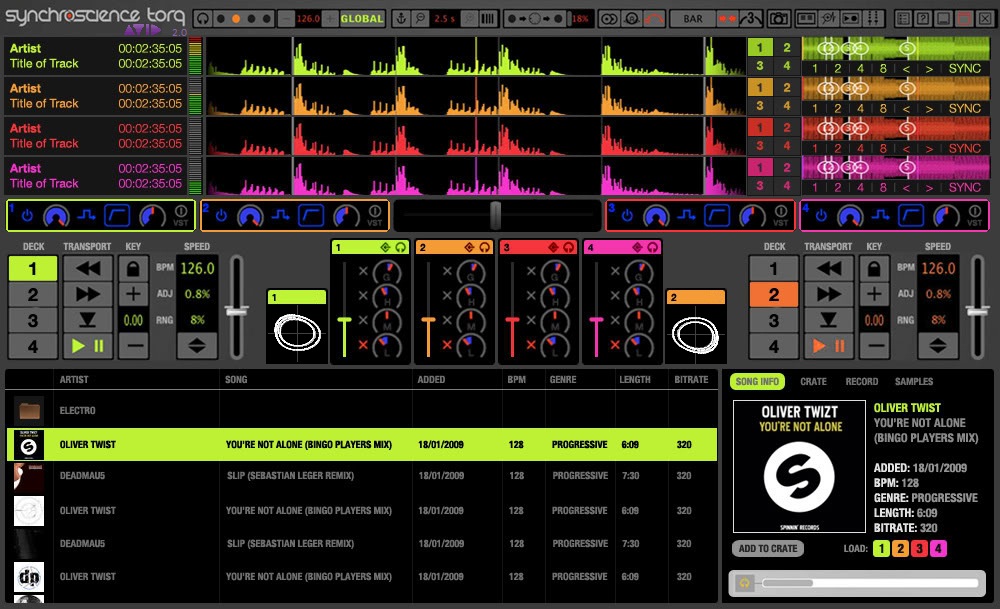Open the BAR quantize selector

(693, 18)
